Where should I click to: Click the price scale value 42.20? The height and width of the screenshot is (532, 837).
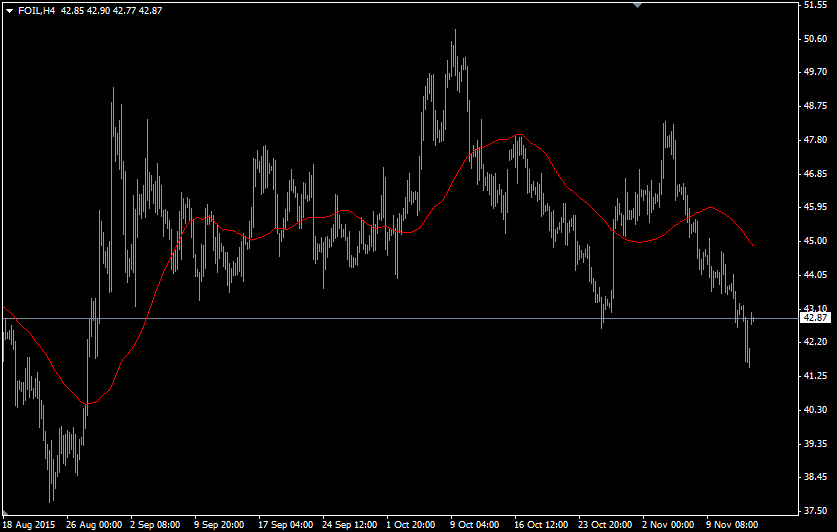point(816,342)
